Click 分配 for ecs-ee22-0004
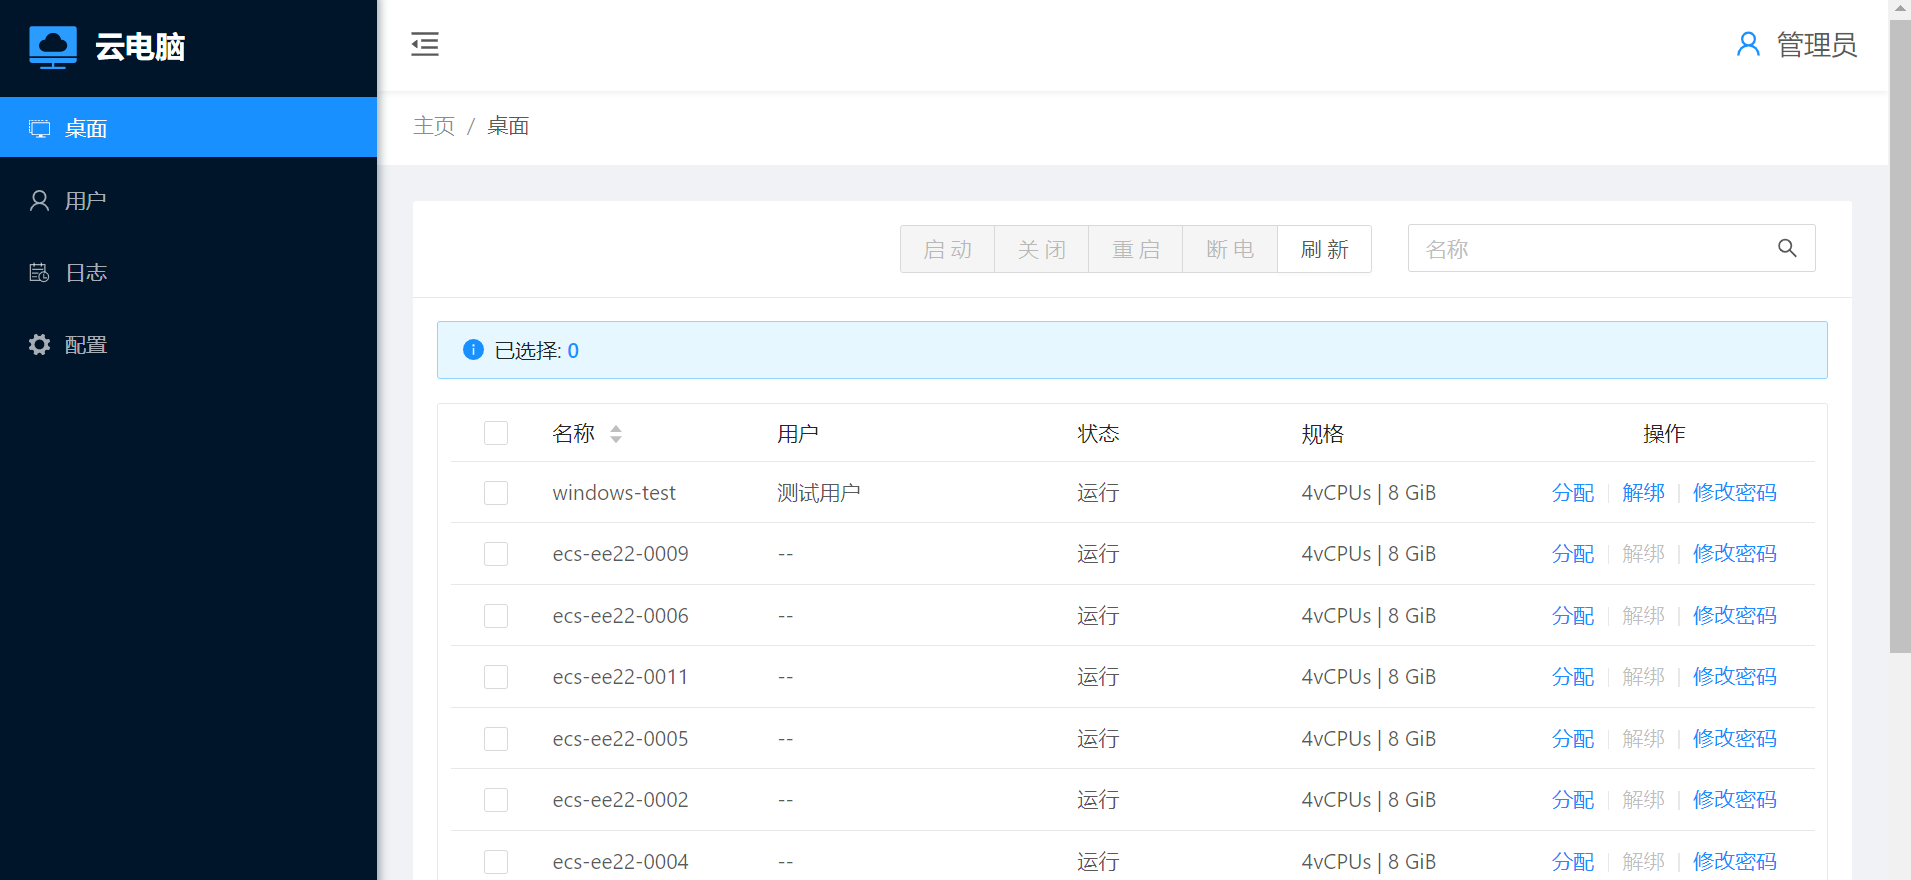The height and width of the screenshot is (880, 1911). click(1573, 862)
